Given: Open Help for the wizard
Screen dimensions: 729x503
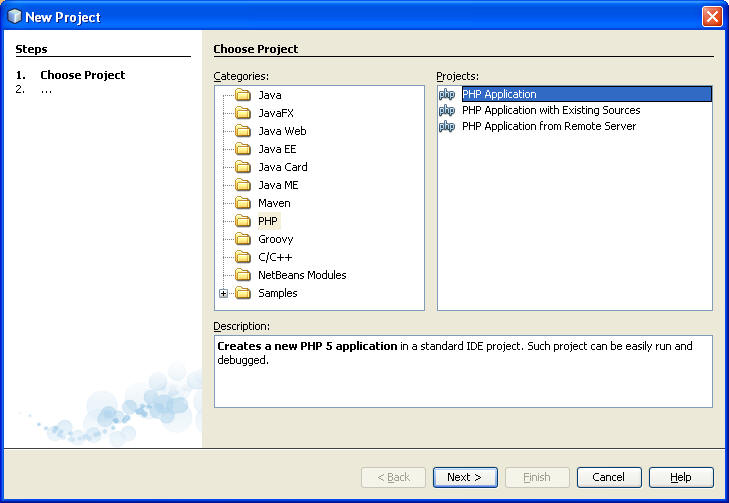Looking at the screenshot, I should coord(681,477).
